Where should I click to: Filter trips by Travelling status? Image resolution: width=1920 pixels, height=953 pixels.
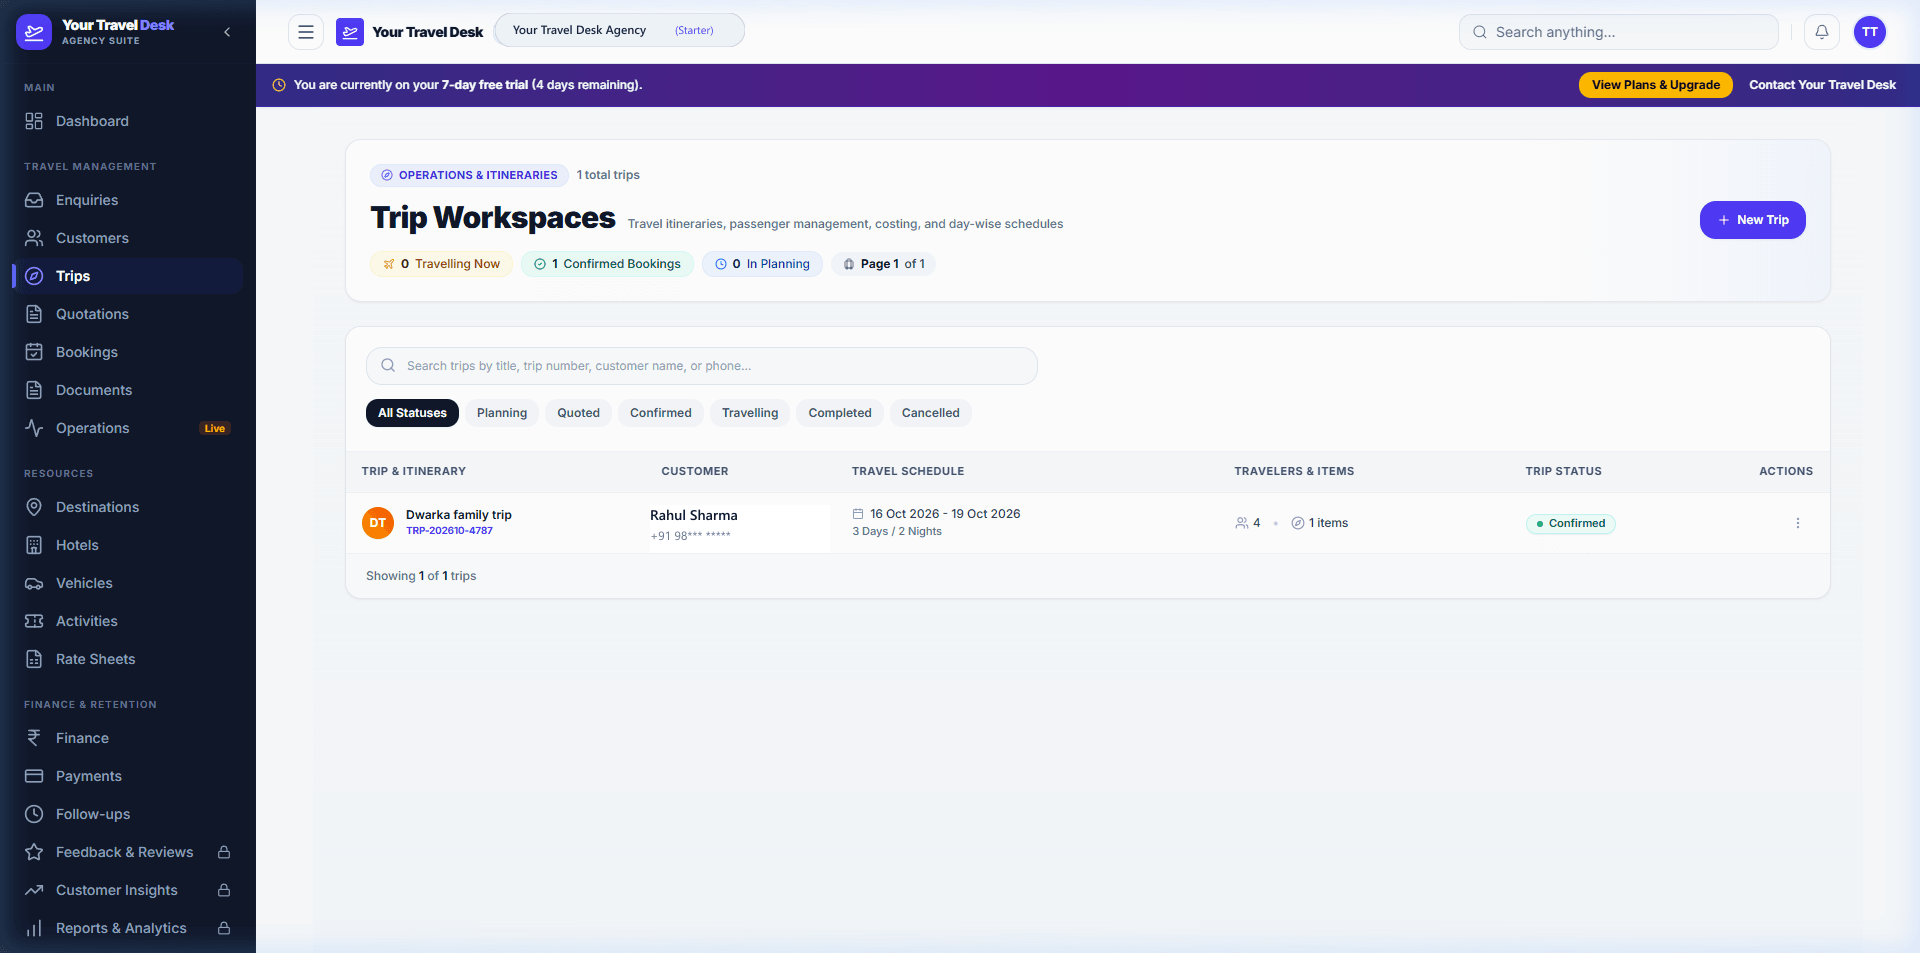click(750, 413)
